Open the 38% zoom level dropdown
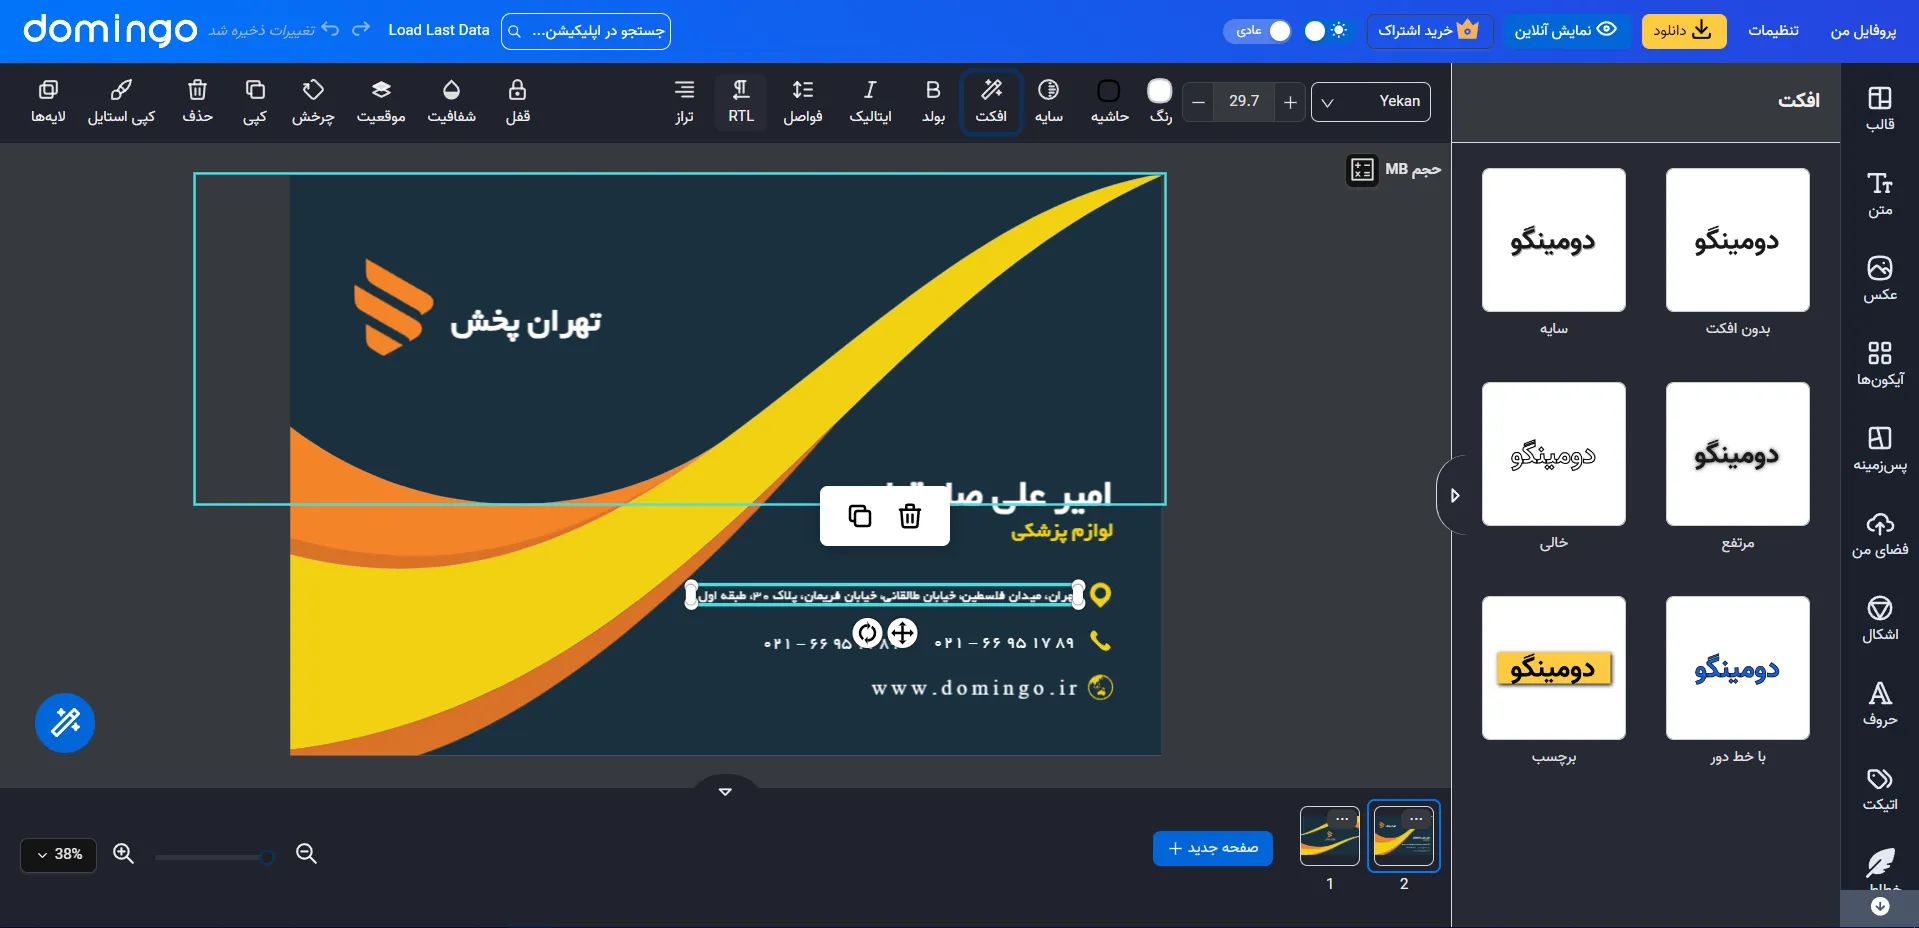1919x928 pixels. point(59,854)
